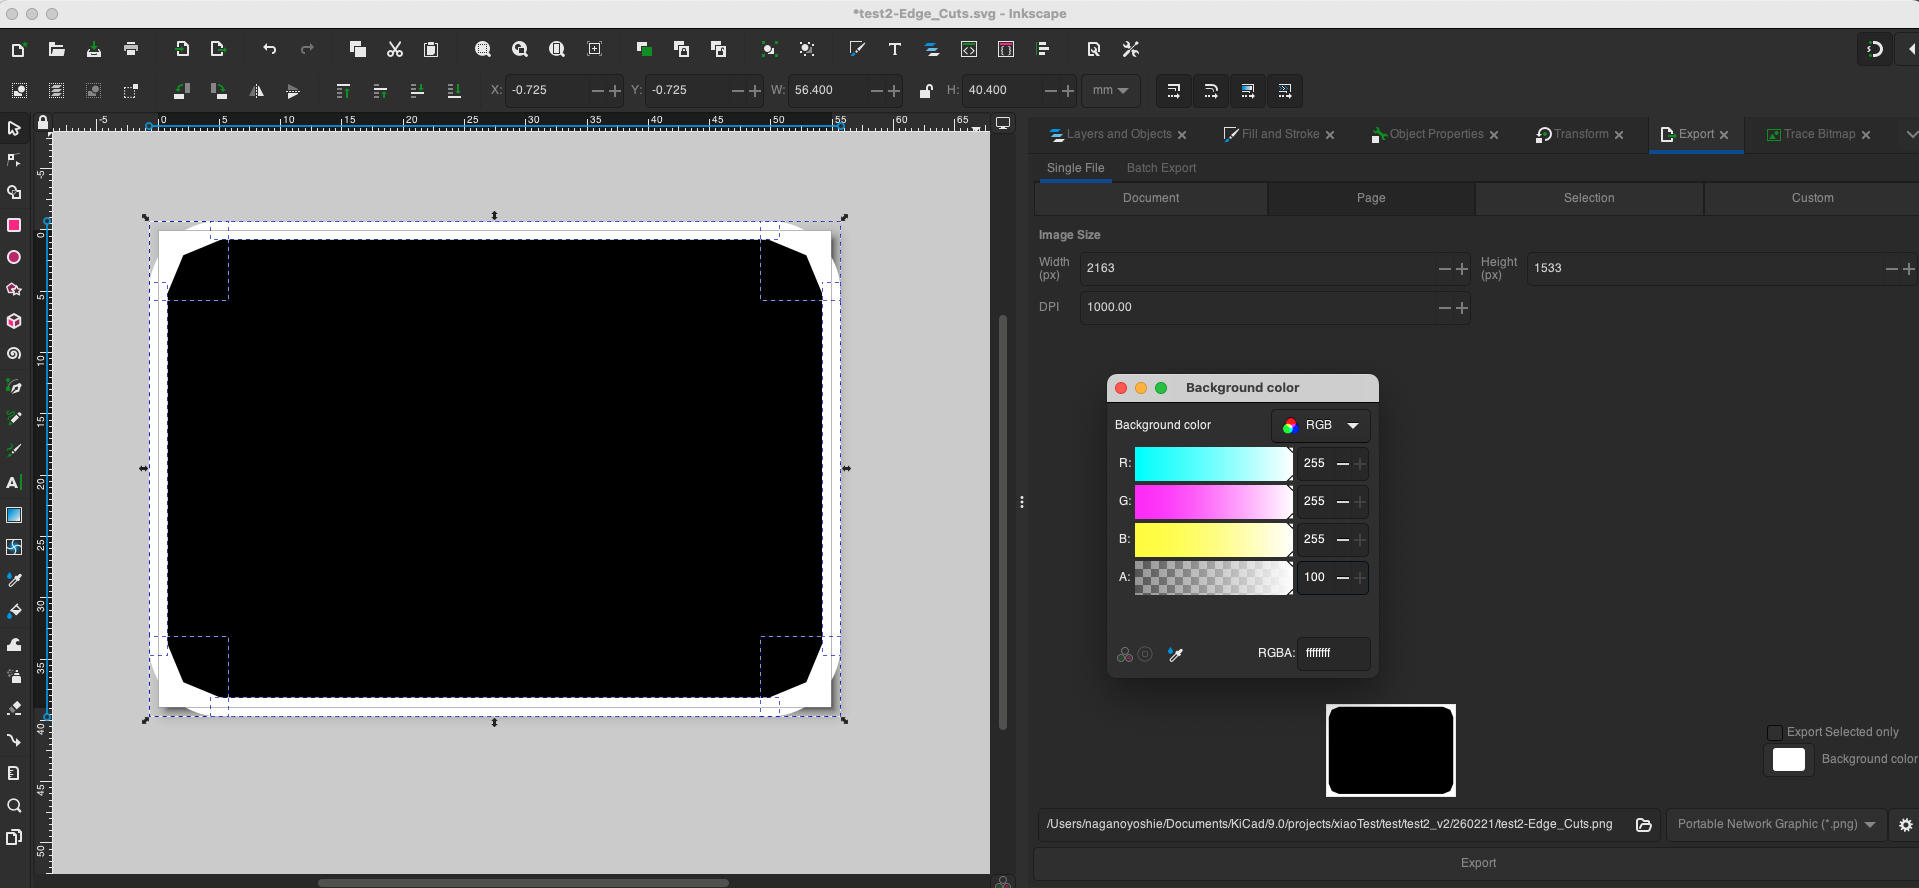Raise selection to top
This screenshot has width=1919, height=888.
pyautogui.click(x=343, y=91)
